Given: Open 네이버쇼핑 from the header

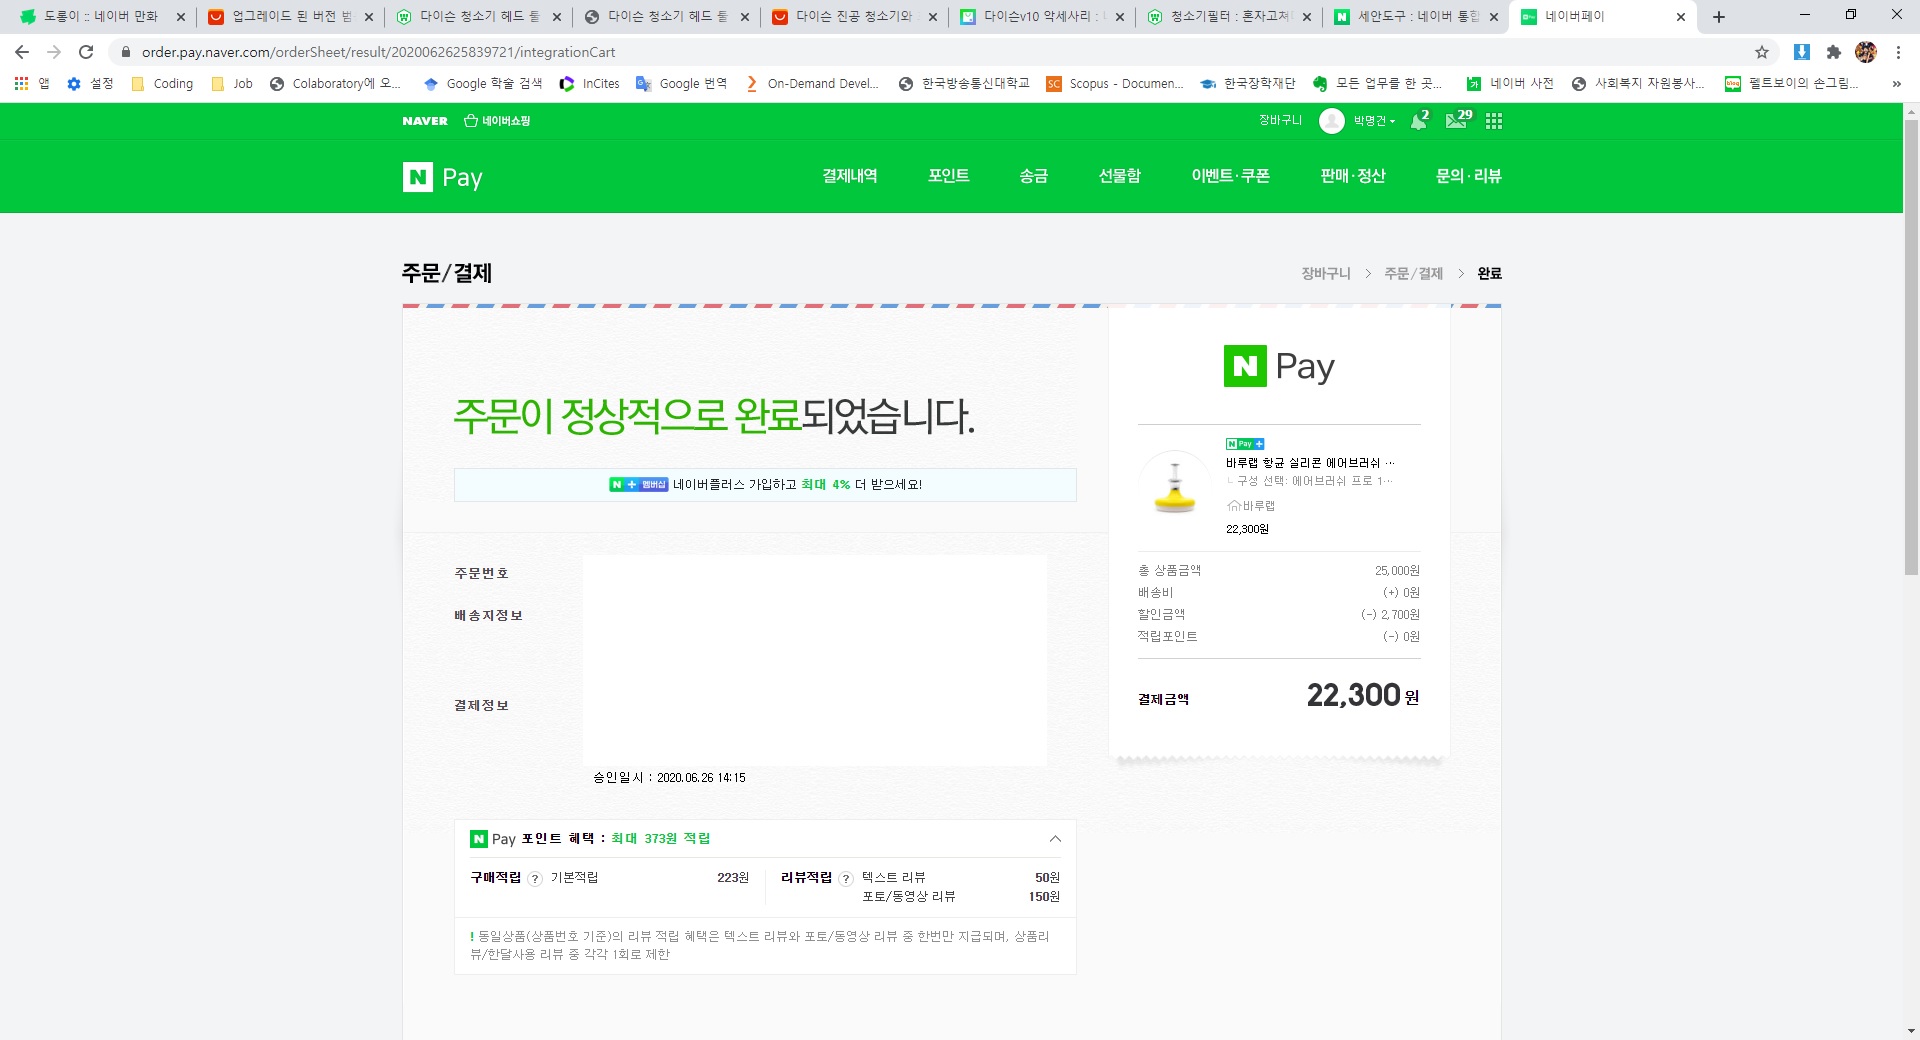Looking at the screenshot, I should tap(497, 121).
